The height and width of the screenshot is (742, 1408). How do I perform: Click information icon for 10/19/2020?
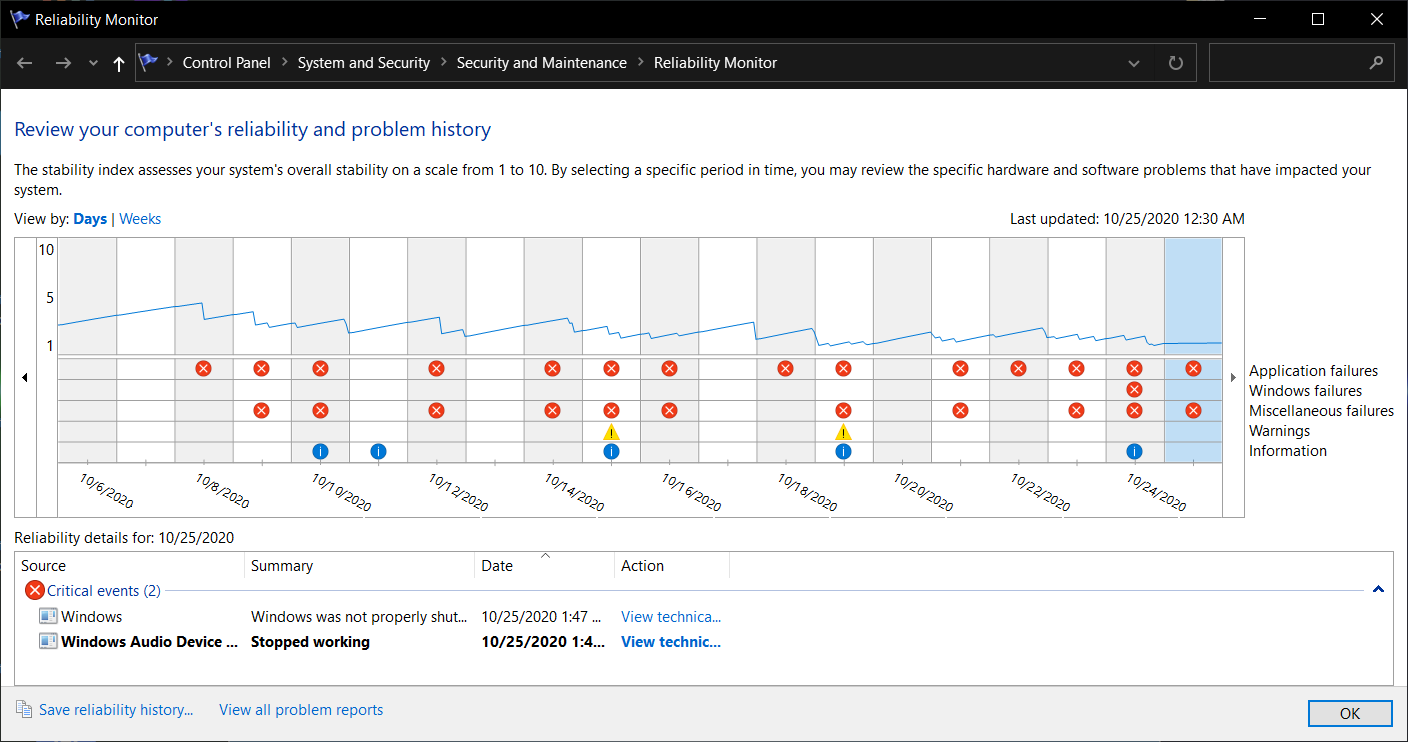click(843, 451)
